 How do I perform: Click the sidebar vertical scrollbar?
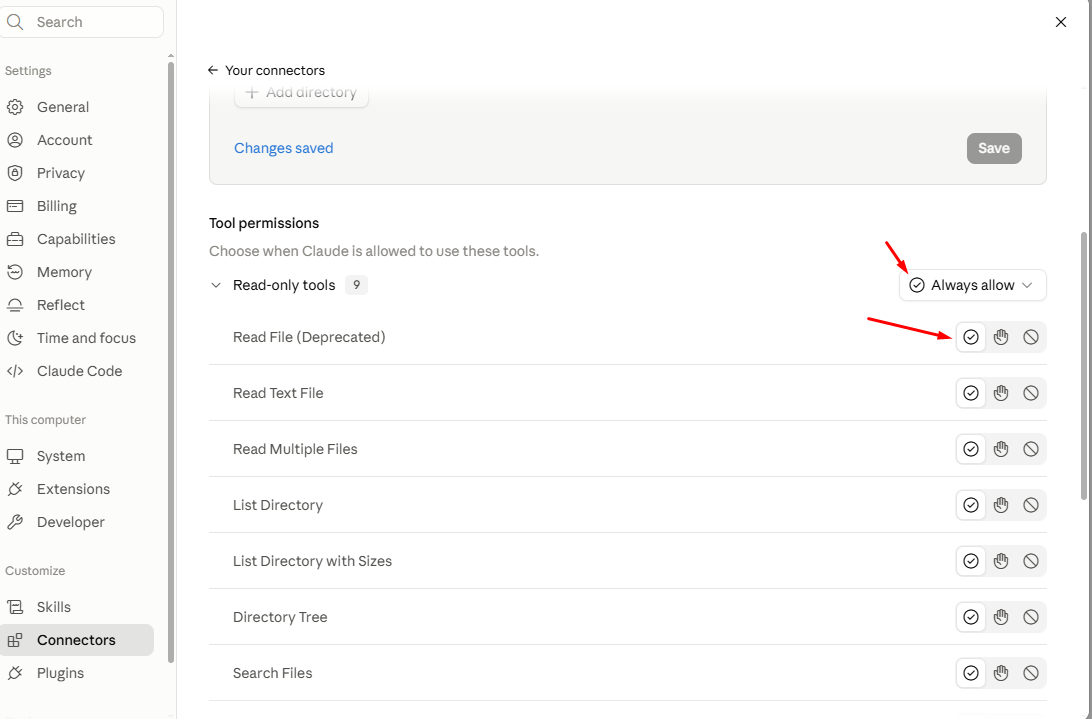point(171,362)
